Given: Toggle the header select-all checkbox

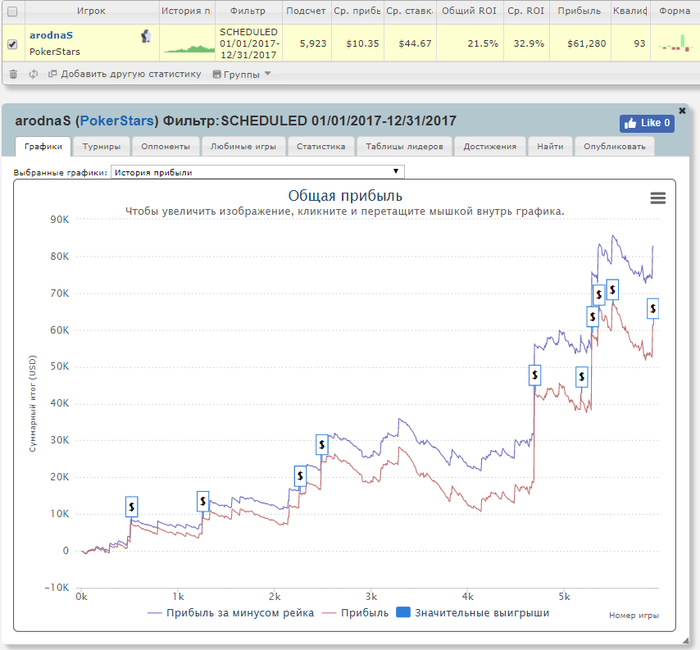Looking at the screenshot, I should tap(12, 12).
